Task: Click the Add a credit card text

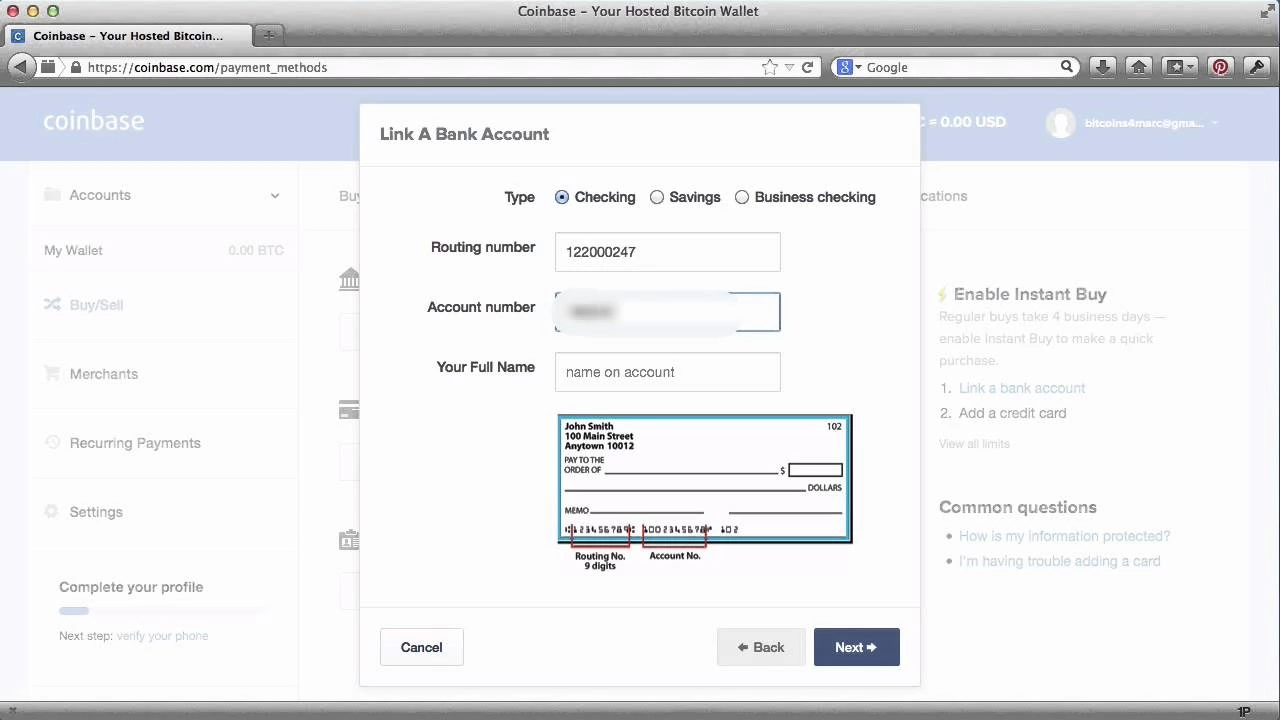Action: (x=1012, y=413)
